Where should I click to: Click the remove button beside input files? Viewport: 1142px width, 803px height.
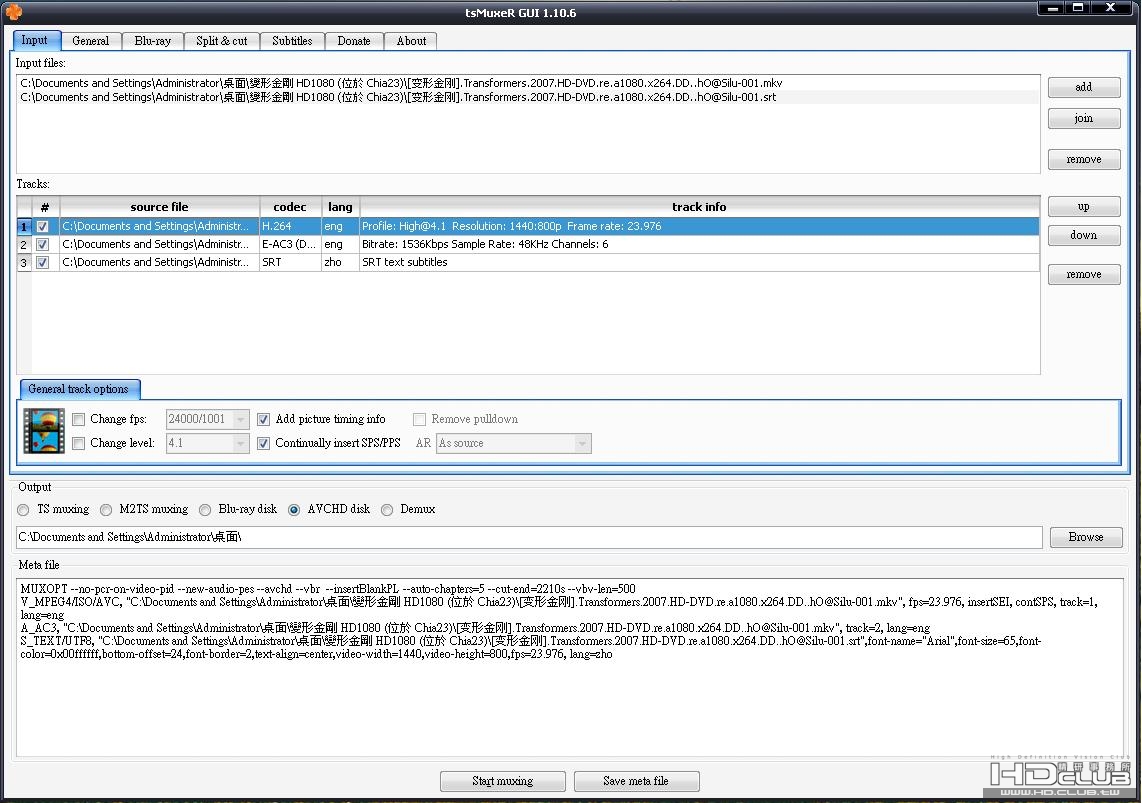point(1084,159)
